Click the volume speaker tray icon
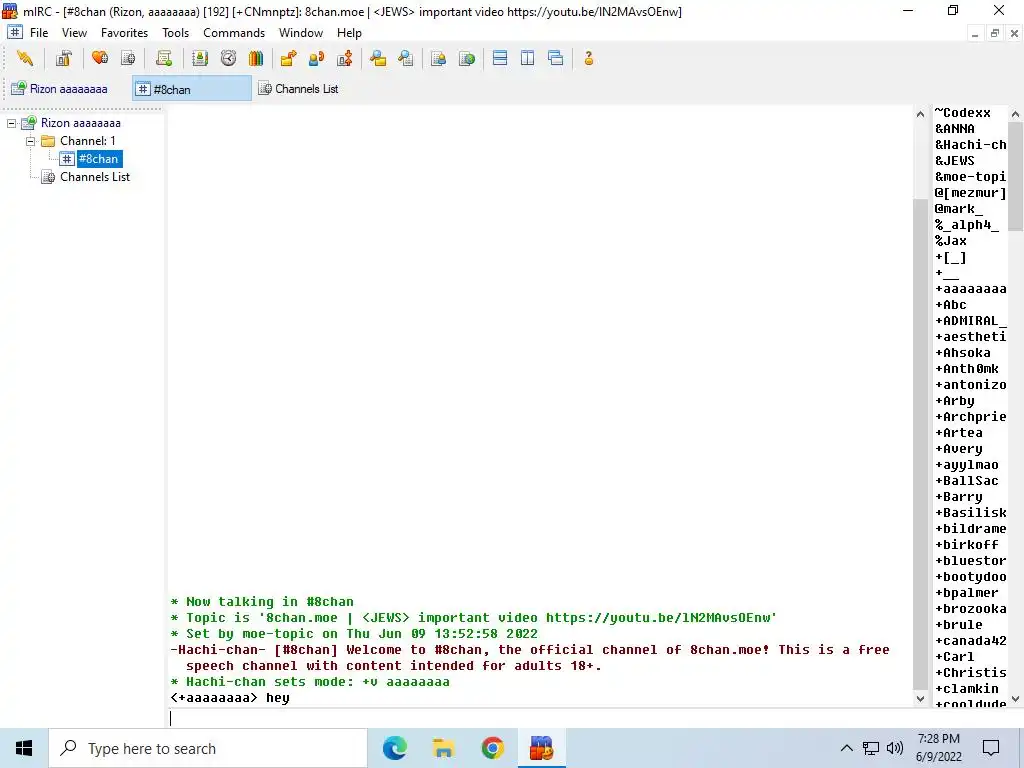The width and height of the screenshot is (1024, 768). (x=895, y=748)
